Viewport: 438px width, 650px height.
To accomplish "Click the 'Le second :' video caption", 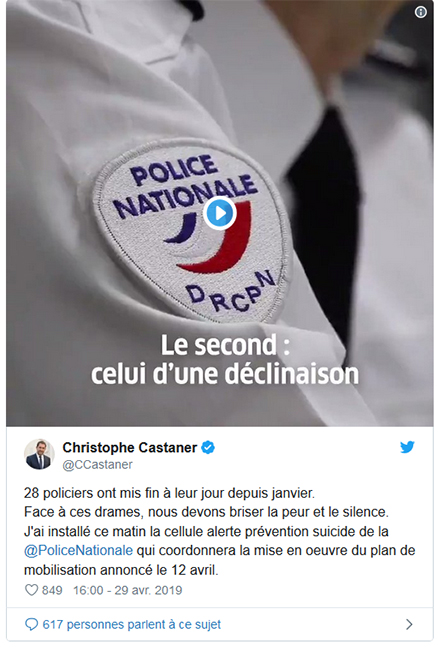I will tap(225, 345).
